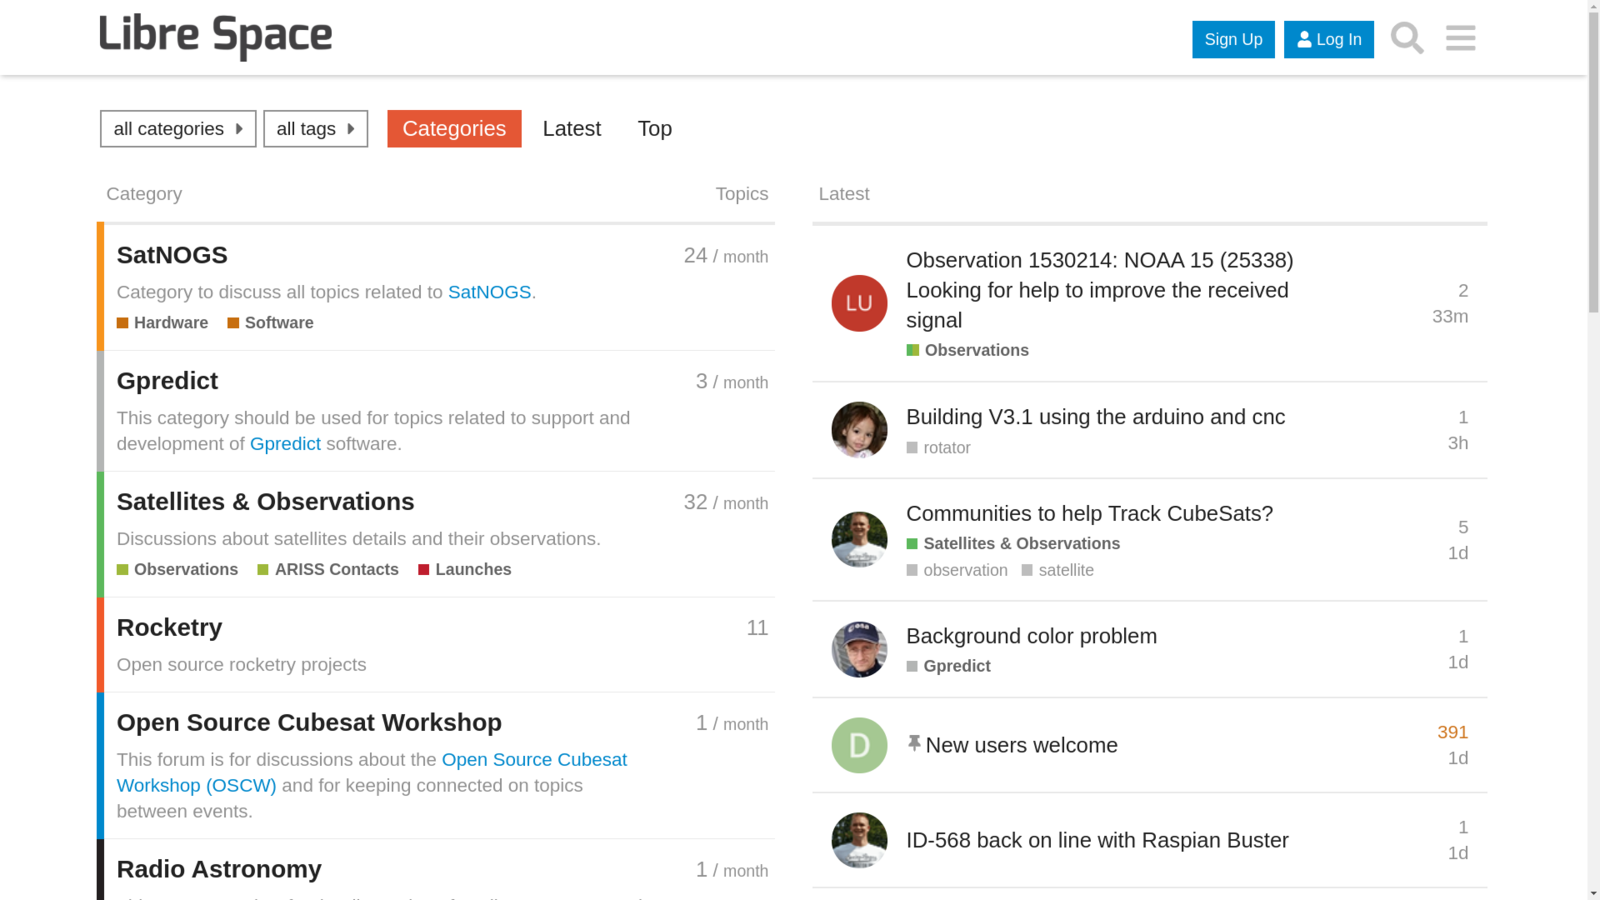The width and height of the screenshot is (1600, 900).
Task: Open Communities to help Track CubeSats topic
Action: coord(1089,513)
